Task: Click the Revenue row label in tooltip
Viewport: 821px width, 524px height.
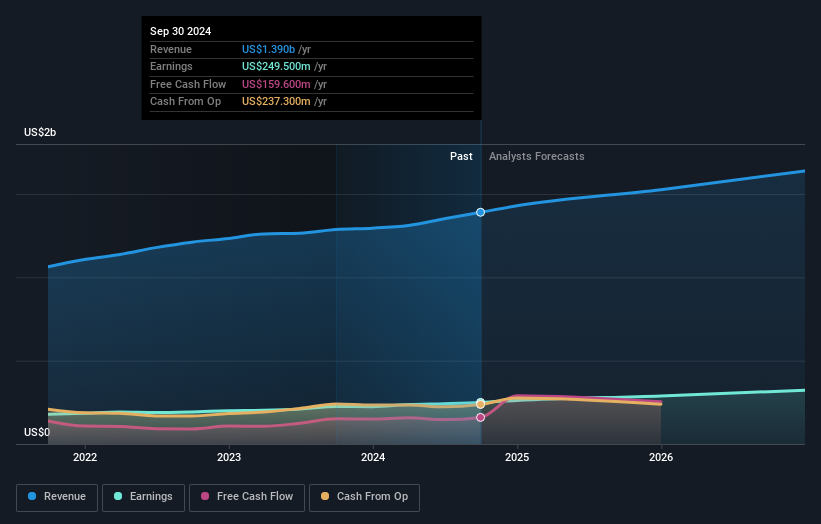Action: (x=171, y=49)
